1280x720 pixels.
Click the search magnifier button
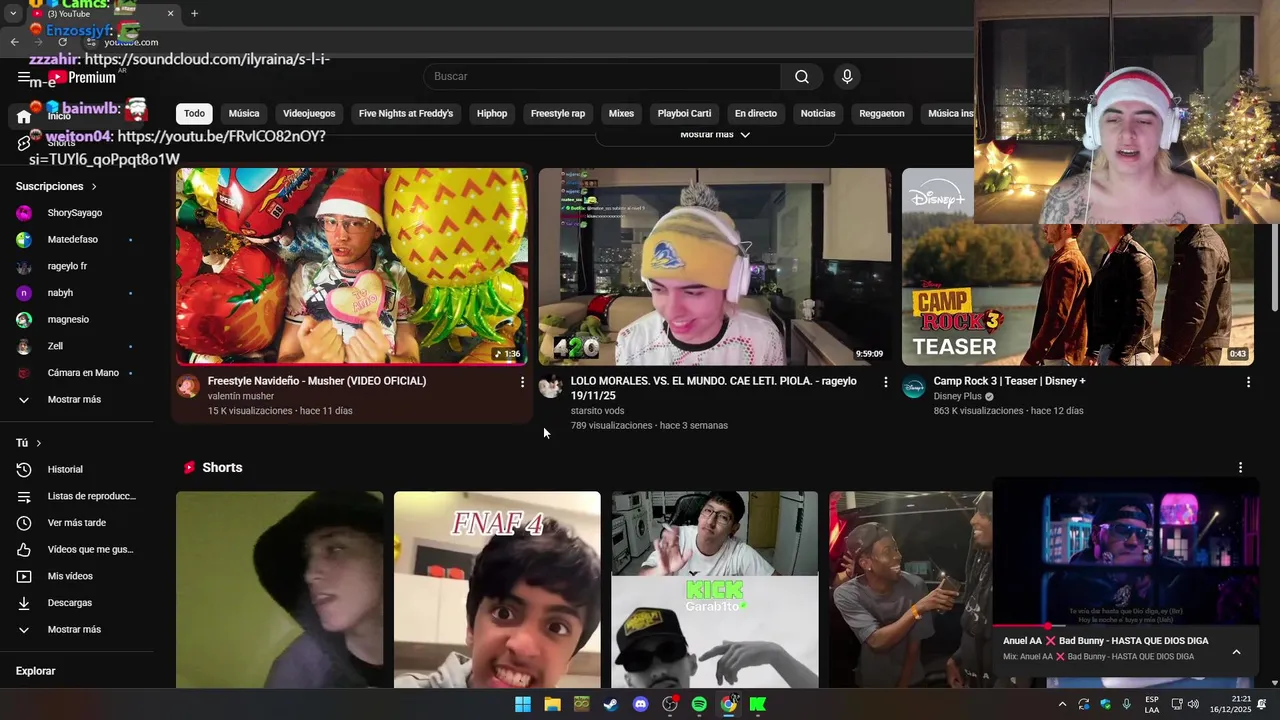click(x=802, y=77)
